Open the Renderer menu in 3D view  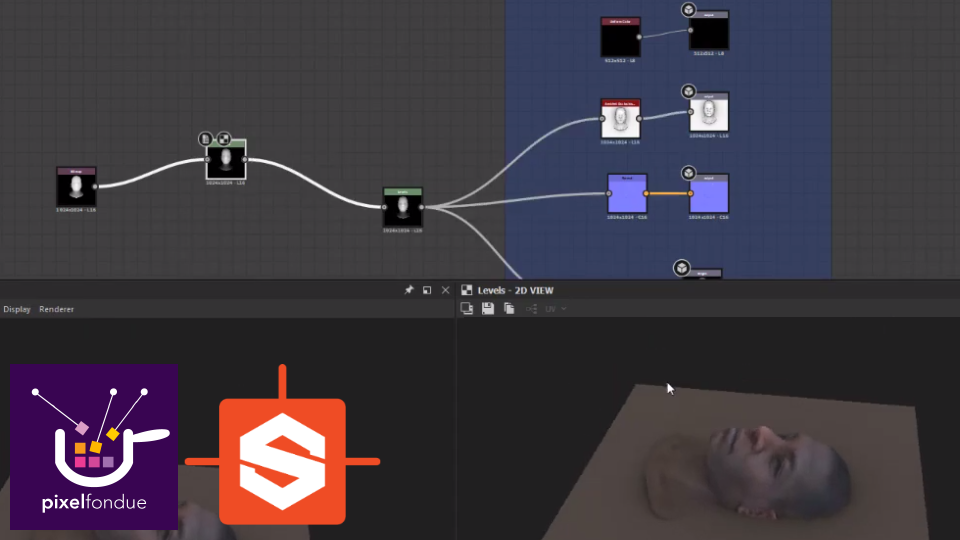(56, 309)
